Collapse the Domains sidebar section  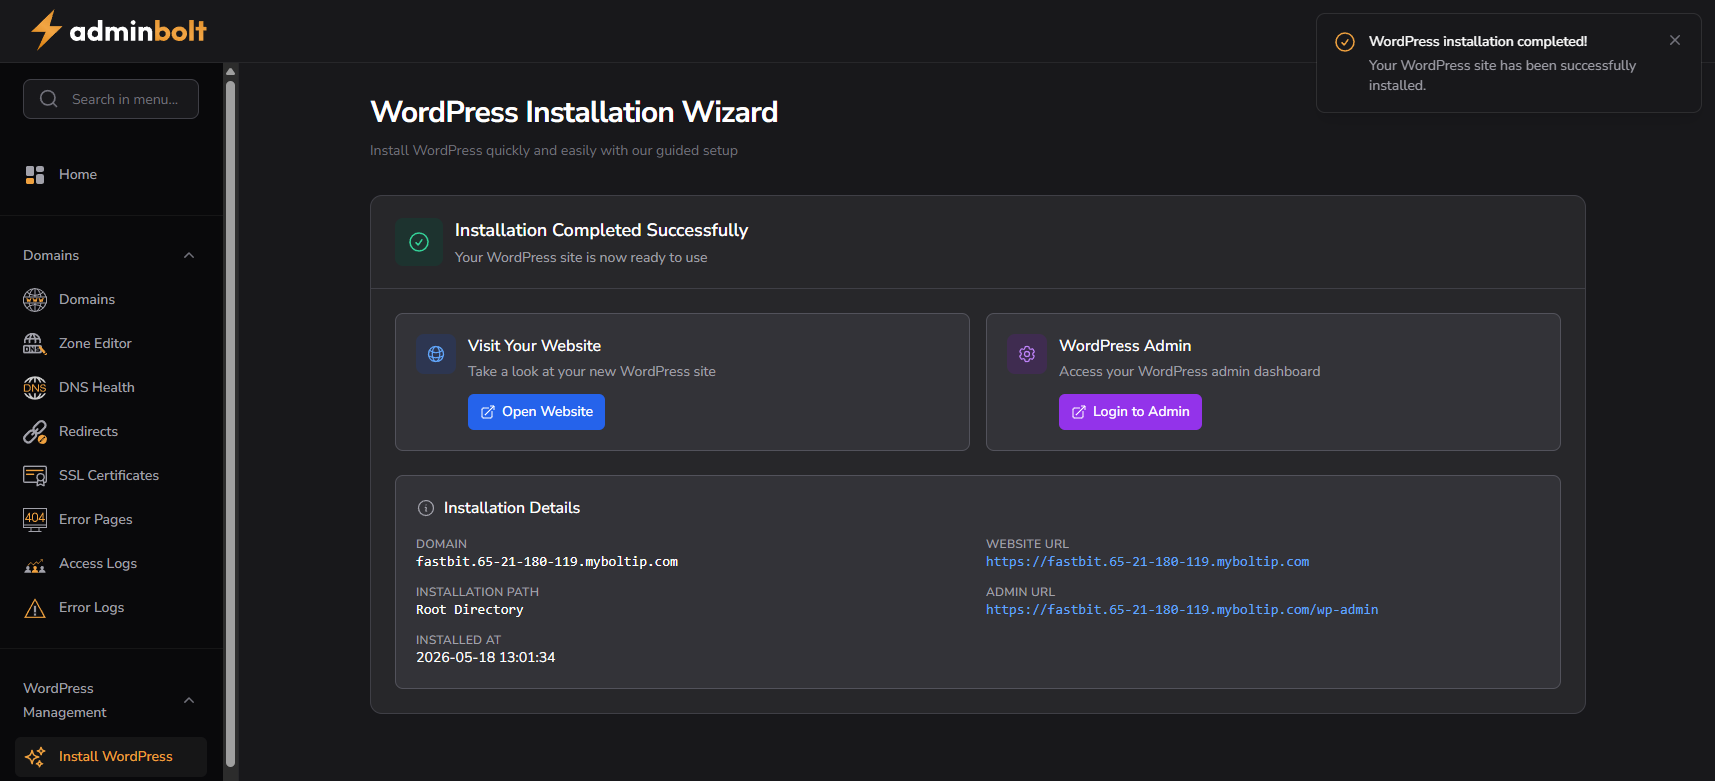pyautogui.click(x=189, y=255)
